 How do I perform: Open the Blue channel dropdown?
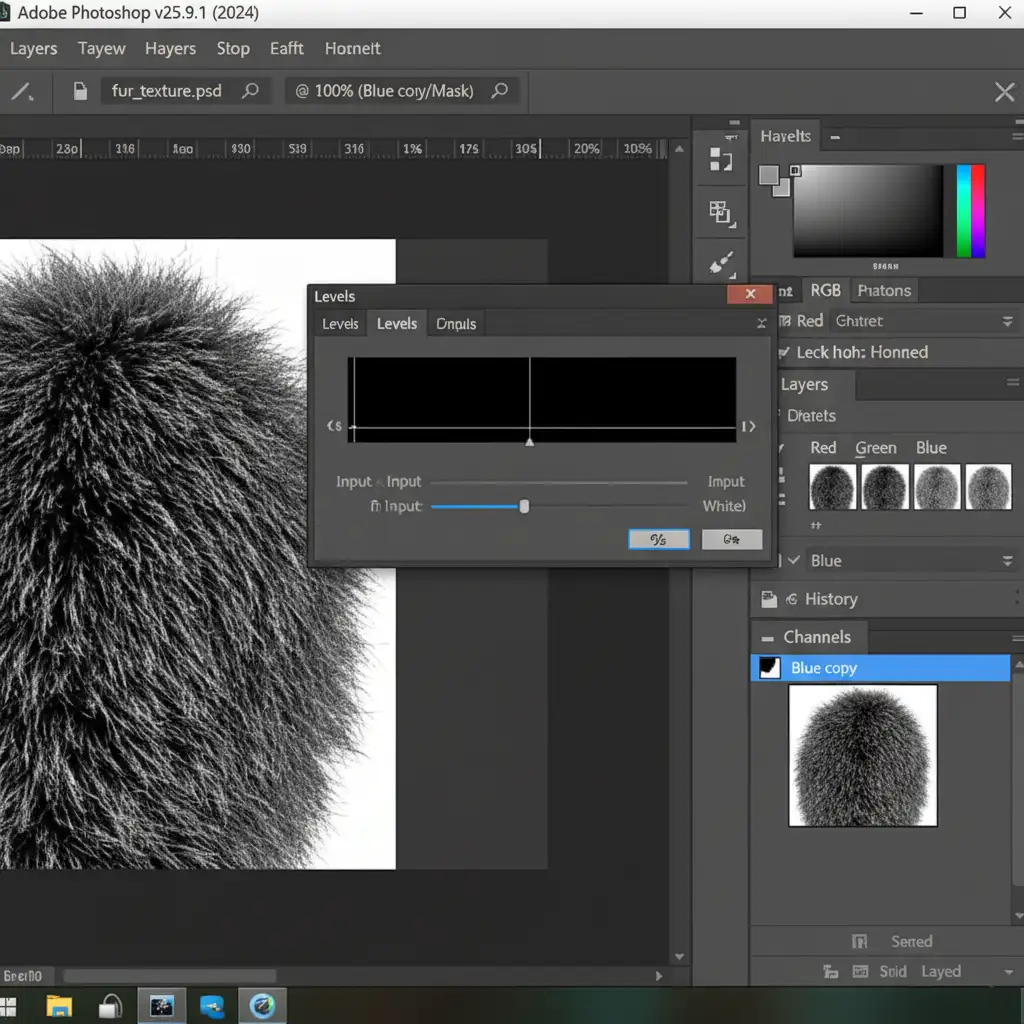(x=1007, y=561)
